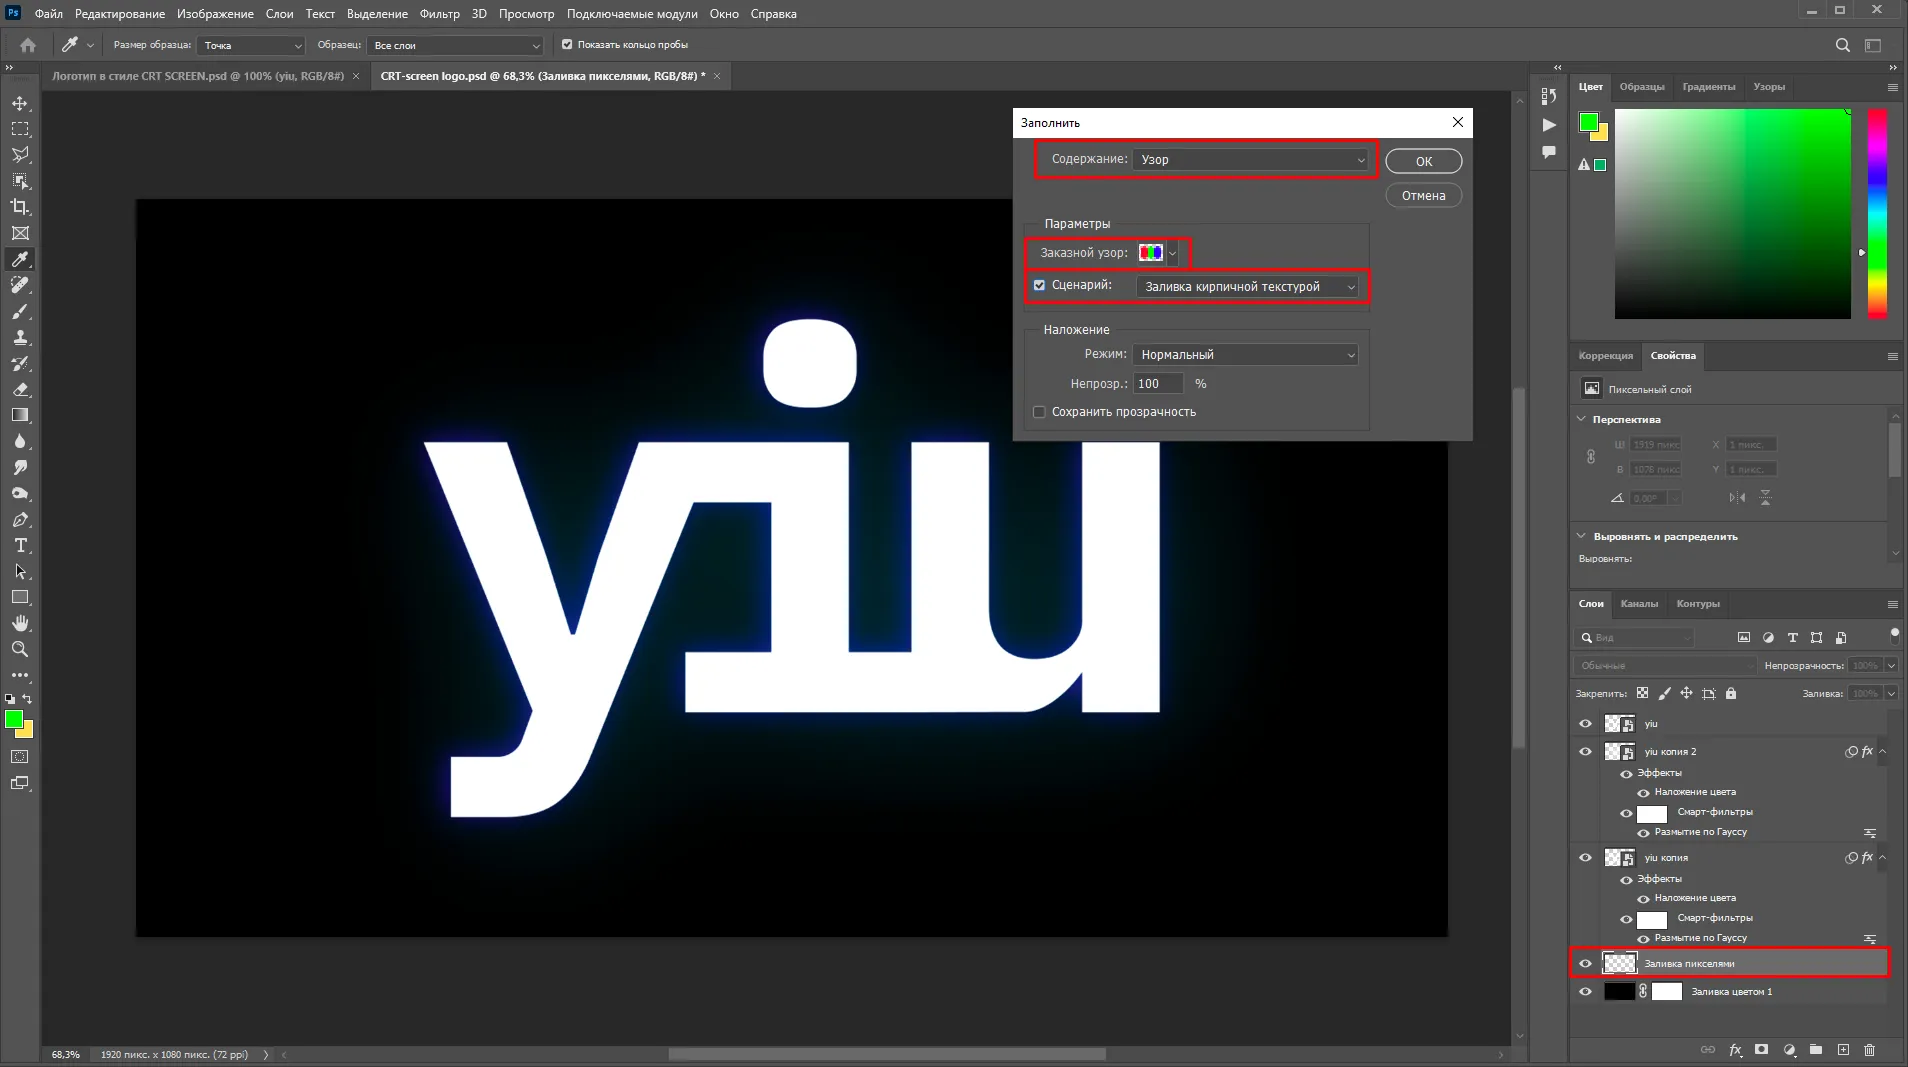The width and height of the screenshot is (1908, 1067).
Task: Click the green foreground color swatch in toolbar
Action: pos(14,719)
